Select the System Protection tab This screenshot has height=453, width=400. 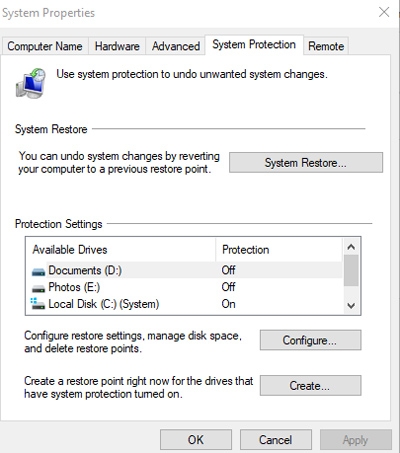click(254, 44)
